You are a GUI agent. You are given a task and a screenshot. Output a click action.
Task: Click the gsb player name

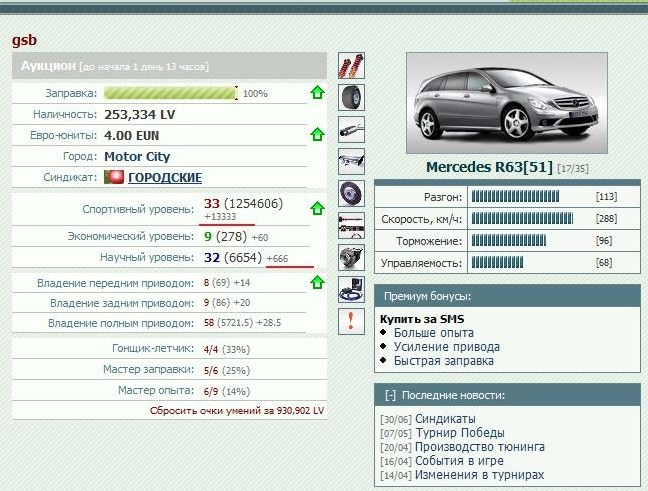[x=24, y=41]
